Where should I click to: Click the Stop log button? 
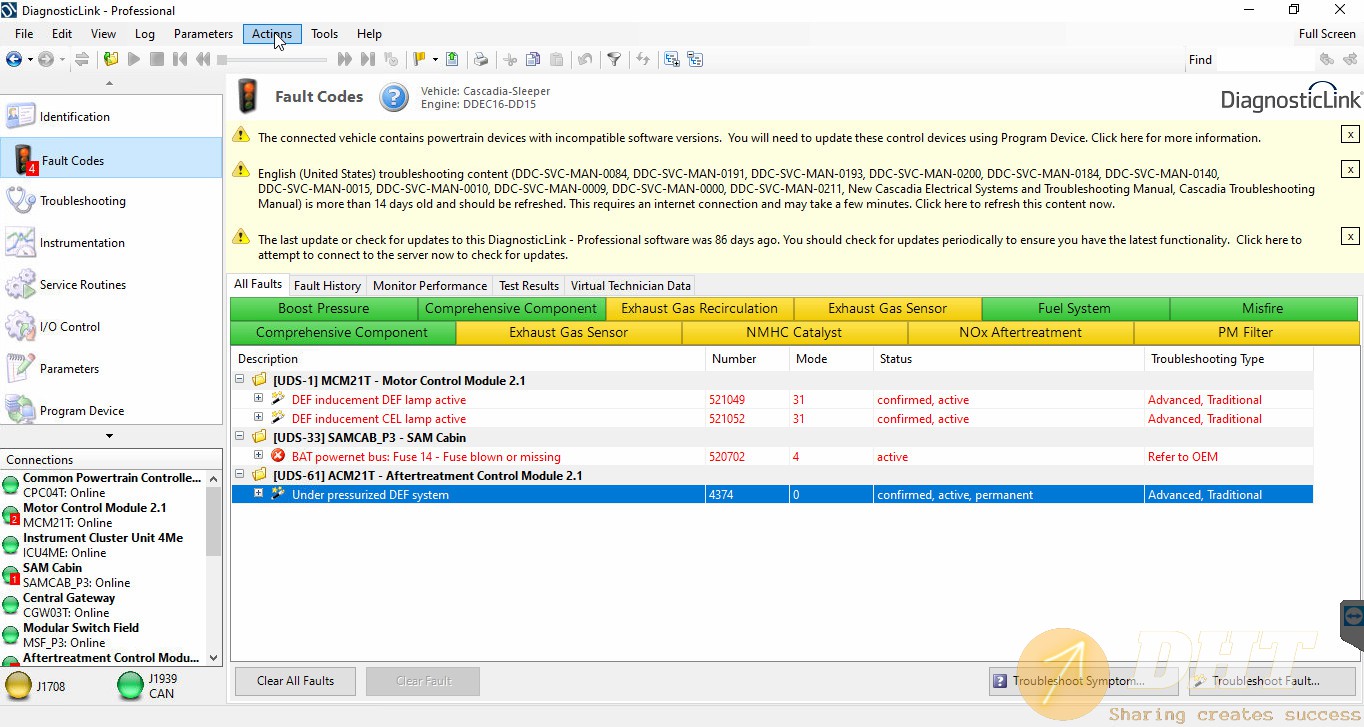(x=157, y=60)
